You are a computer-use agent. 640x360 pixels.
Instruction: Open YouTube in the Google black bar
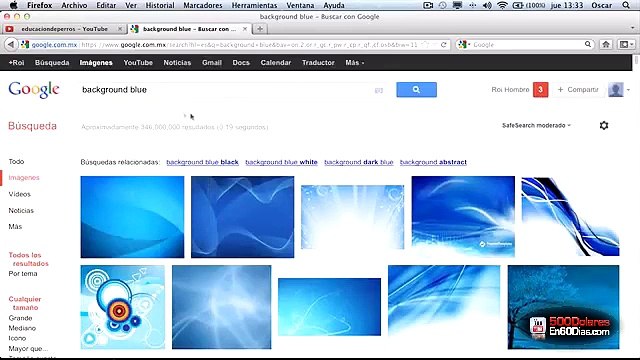pyautogui.click(x=138, y=62)
